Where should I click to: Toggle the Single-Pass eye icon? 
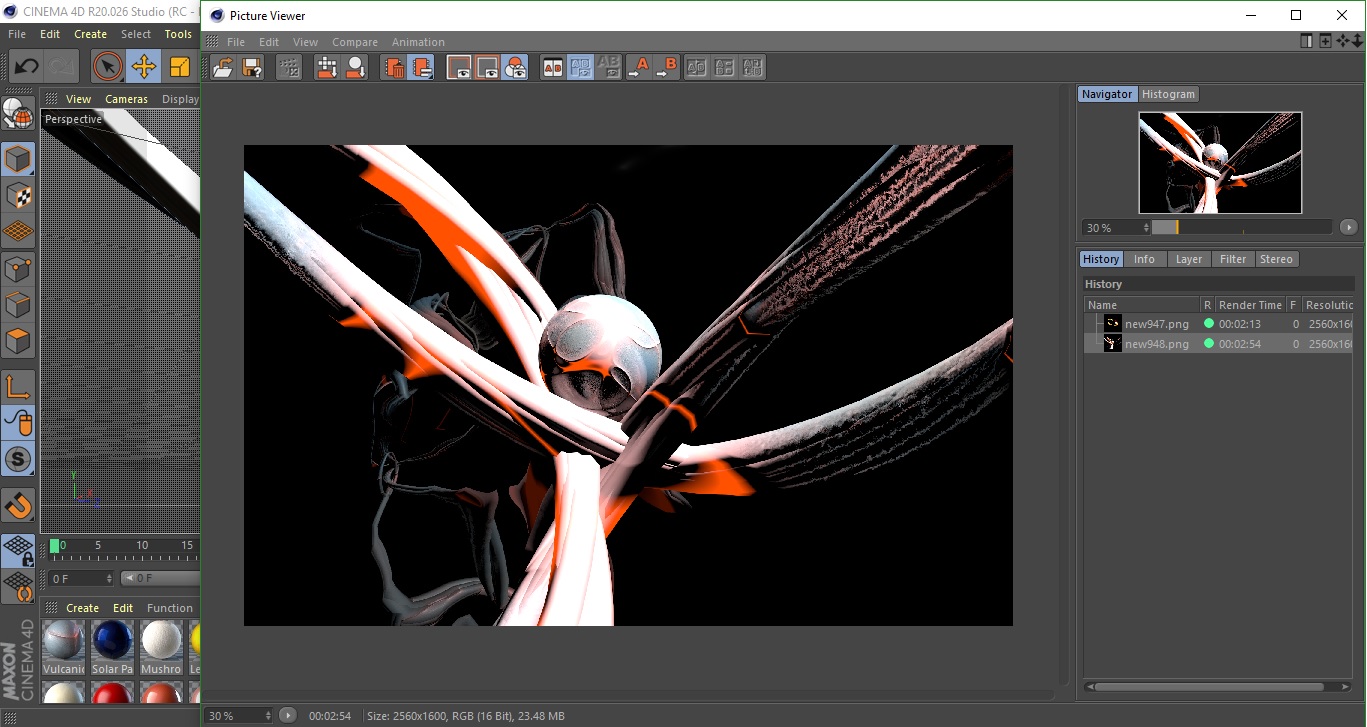point(487,68)
